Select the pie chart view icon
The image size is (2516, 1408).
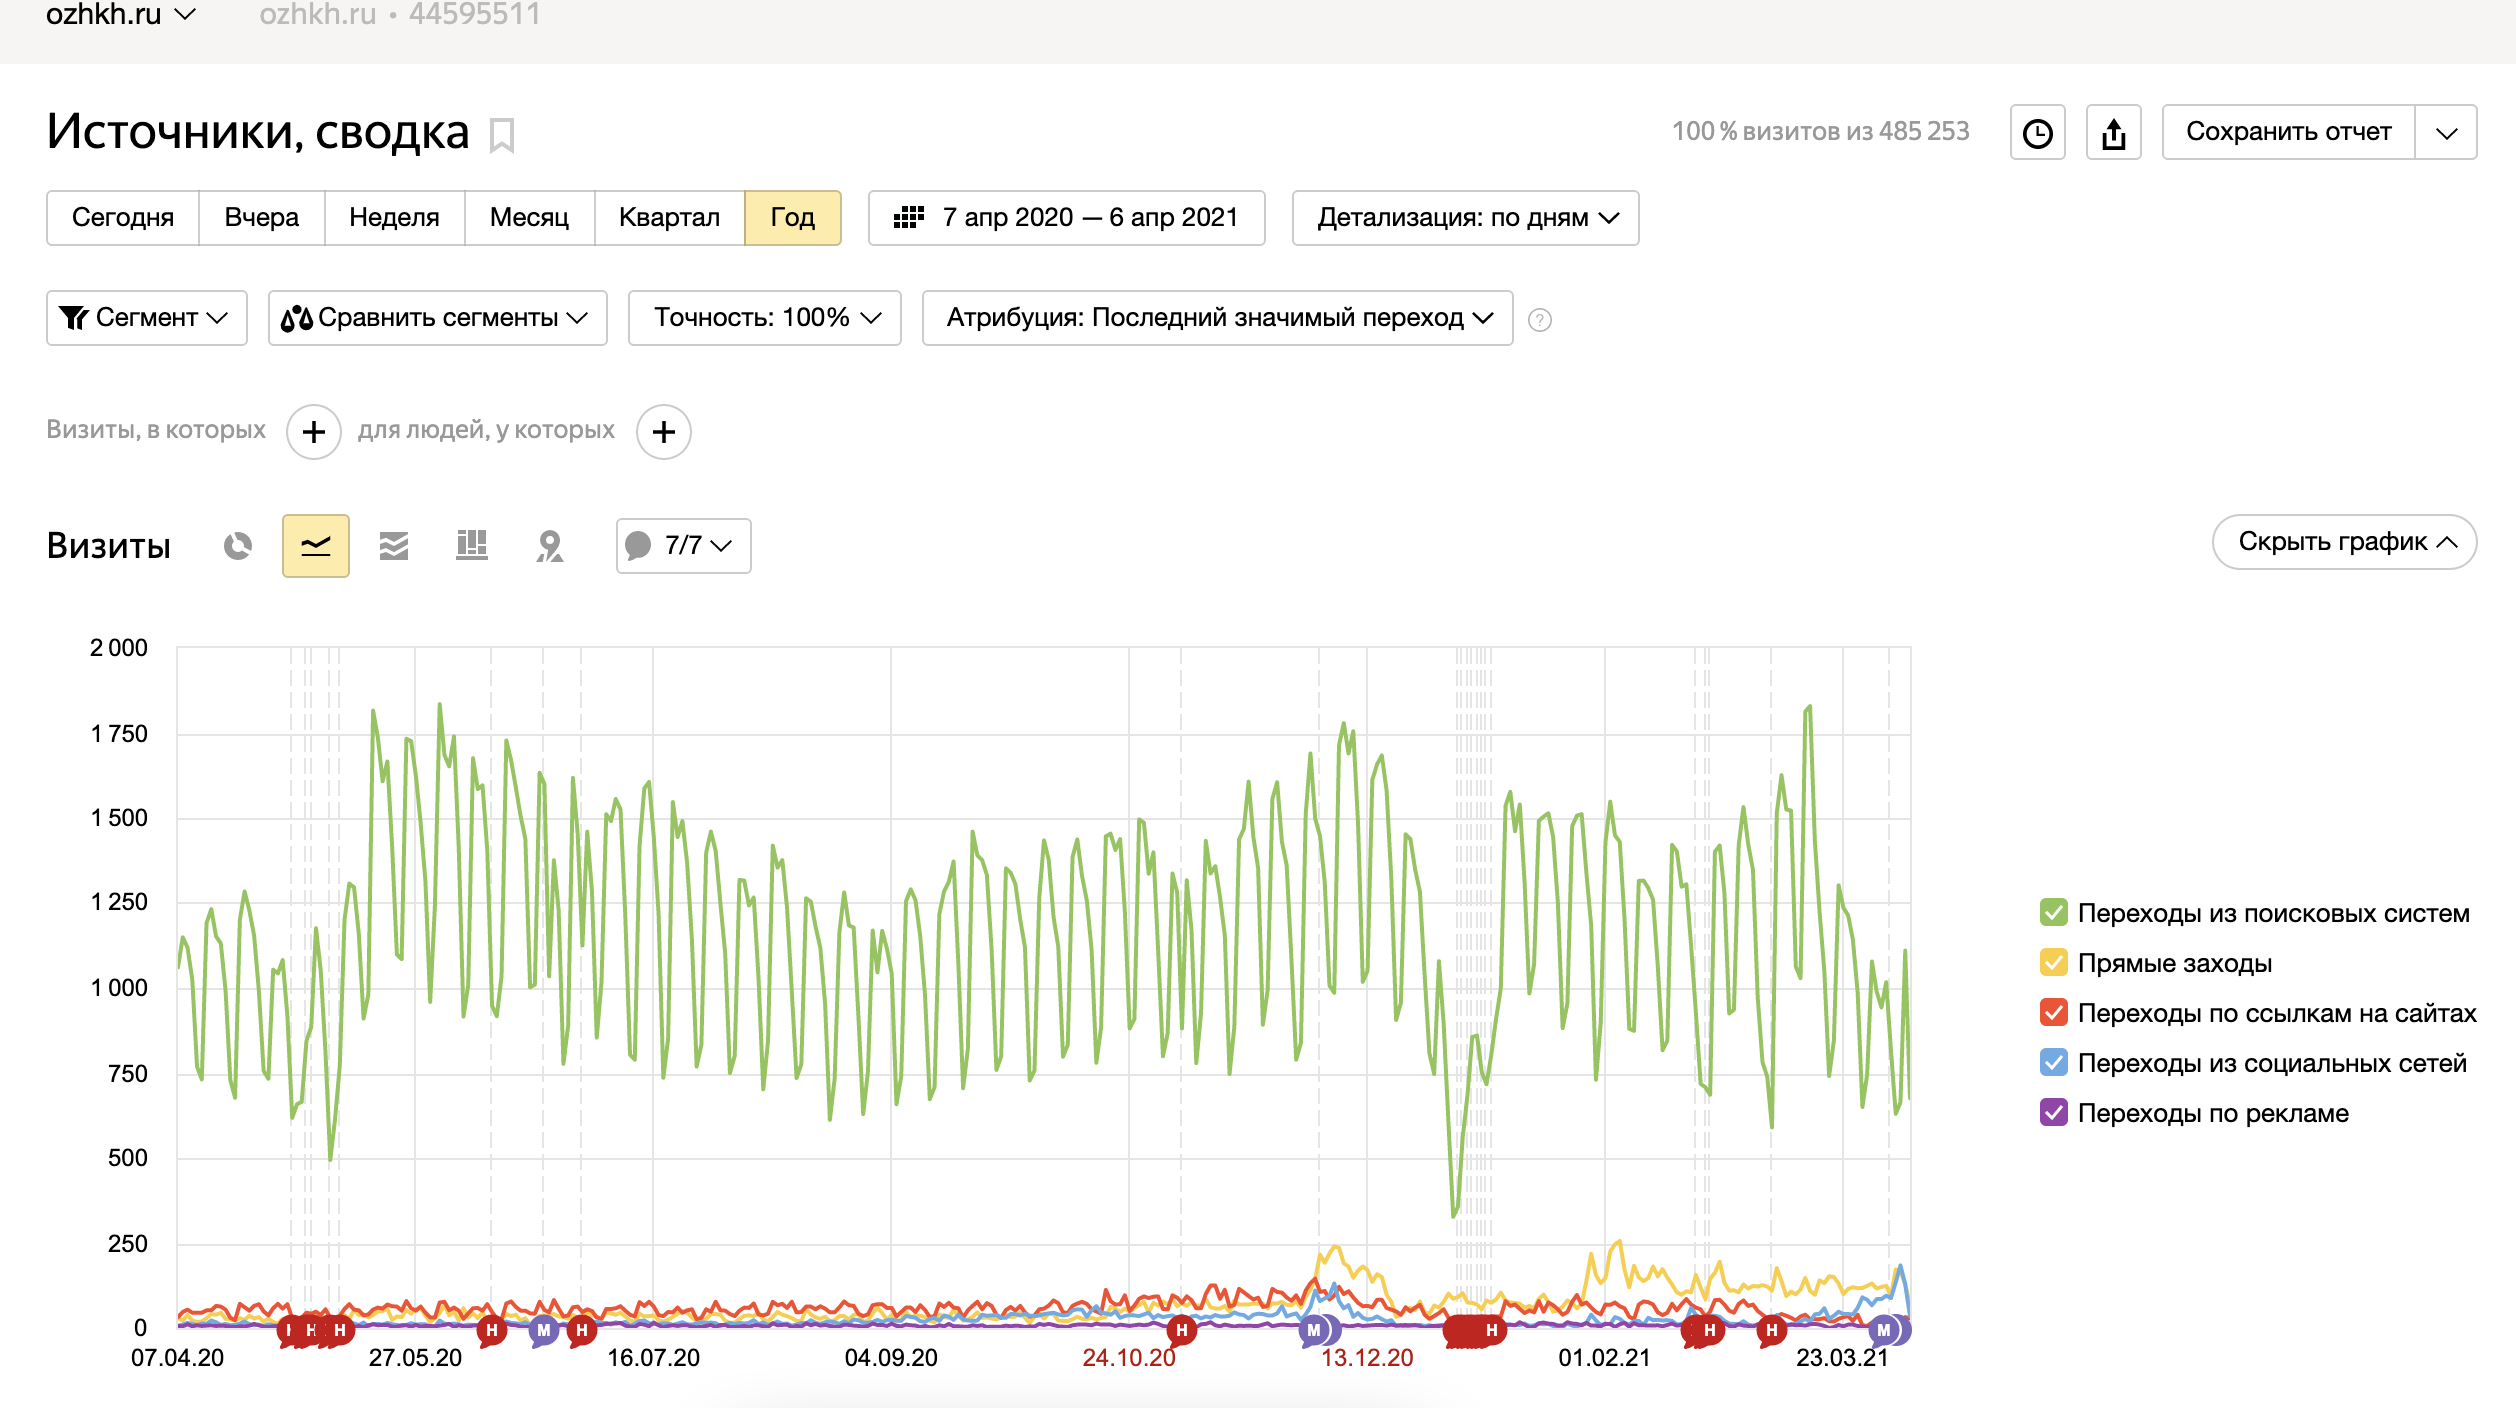click(x=238, y=545)
